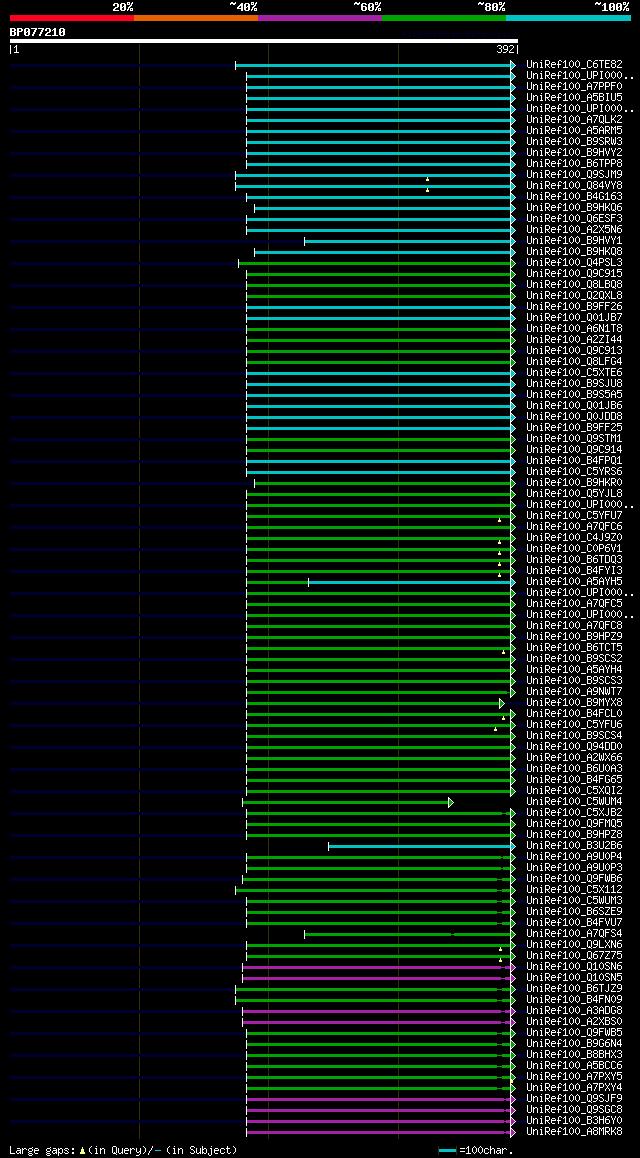Select the BP077210 query title

(38, 32)
